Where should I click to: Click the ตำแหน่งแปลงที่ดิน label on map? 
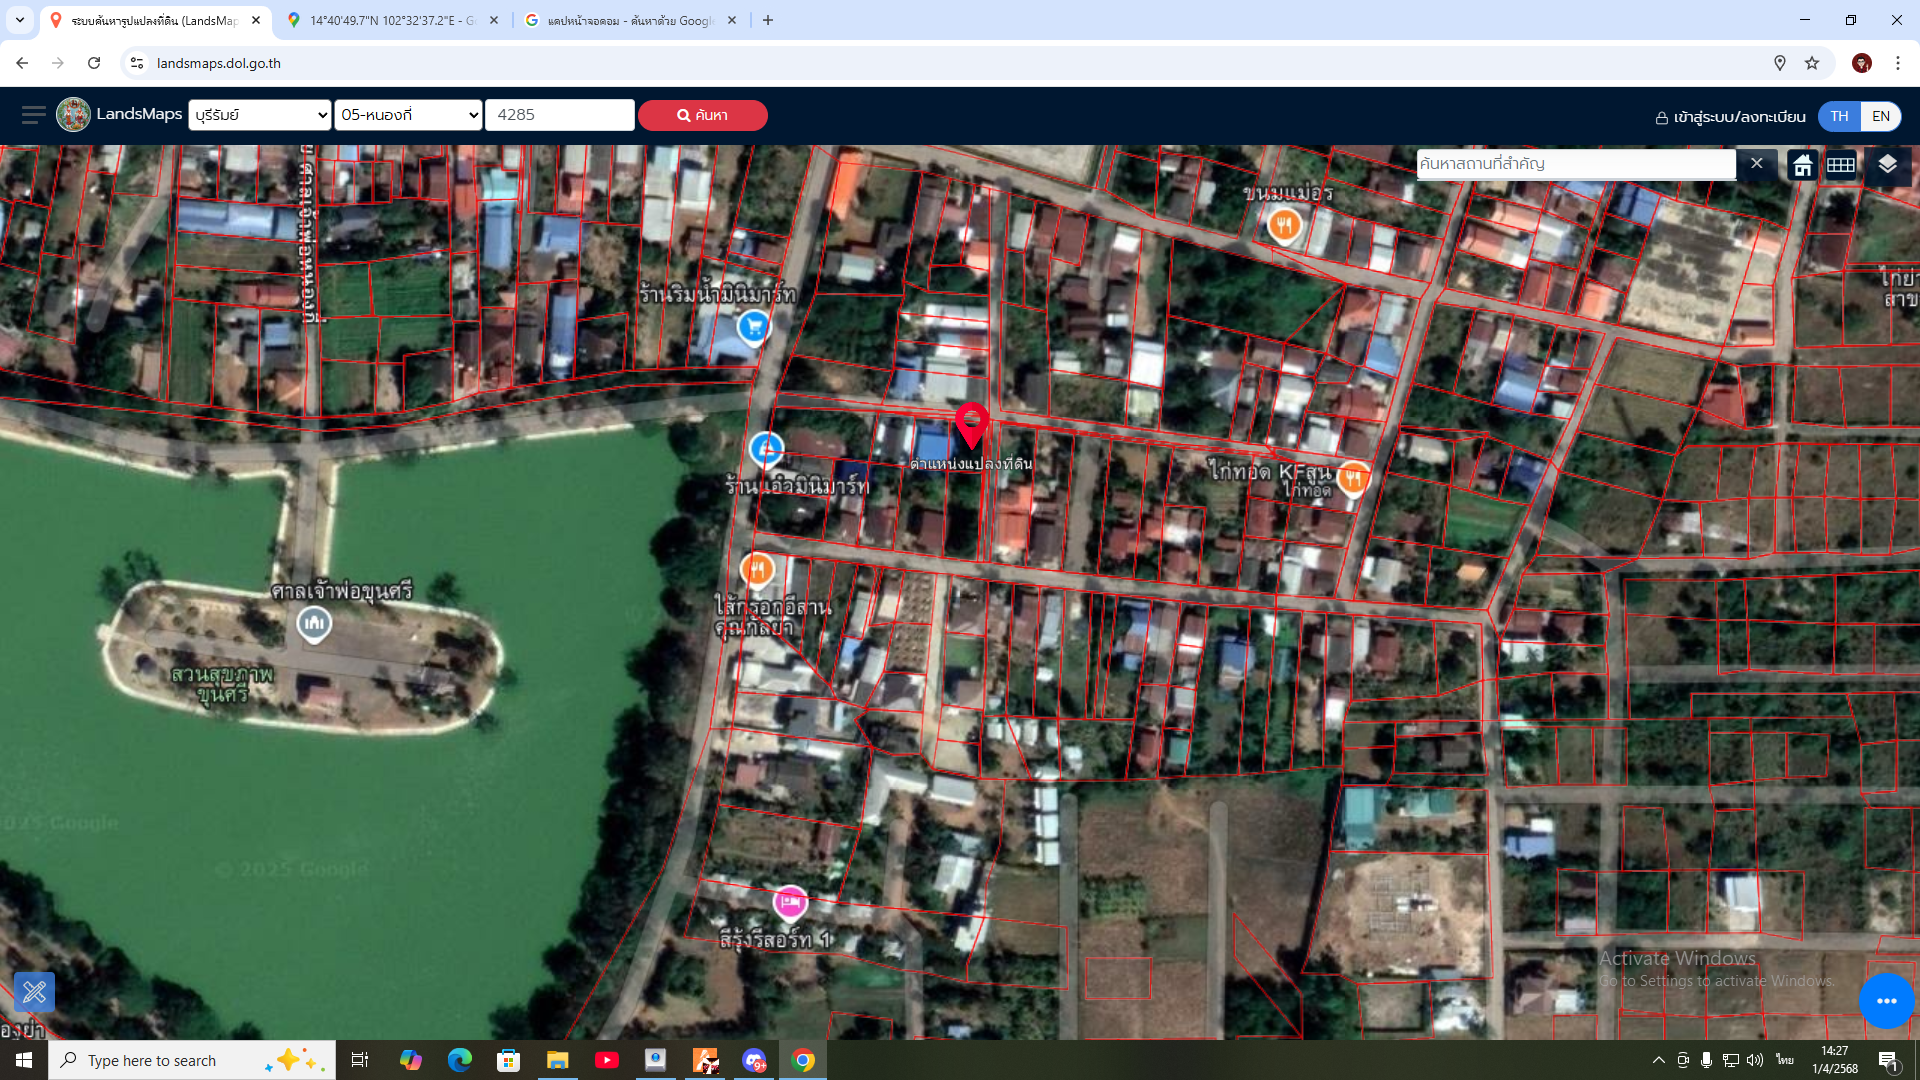pos(971,464)
